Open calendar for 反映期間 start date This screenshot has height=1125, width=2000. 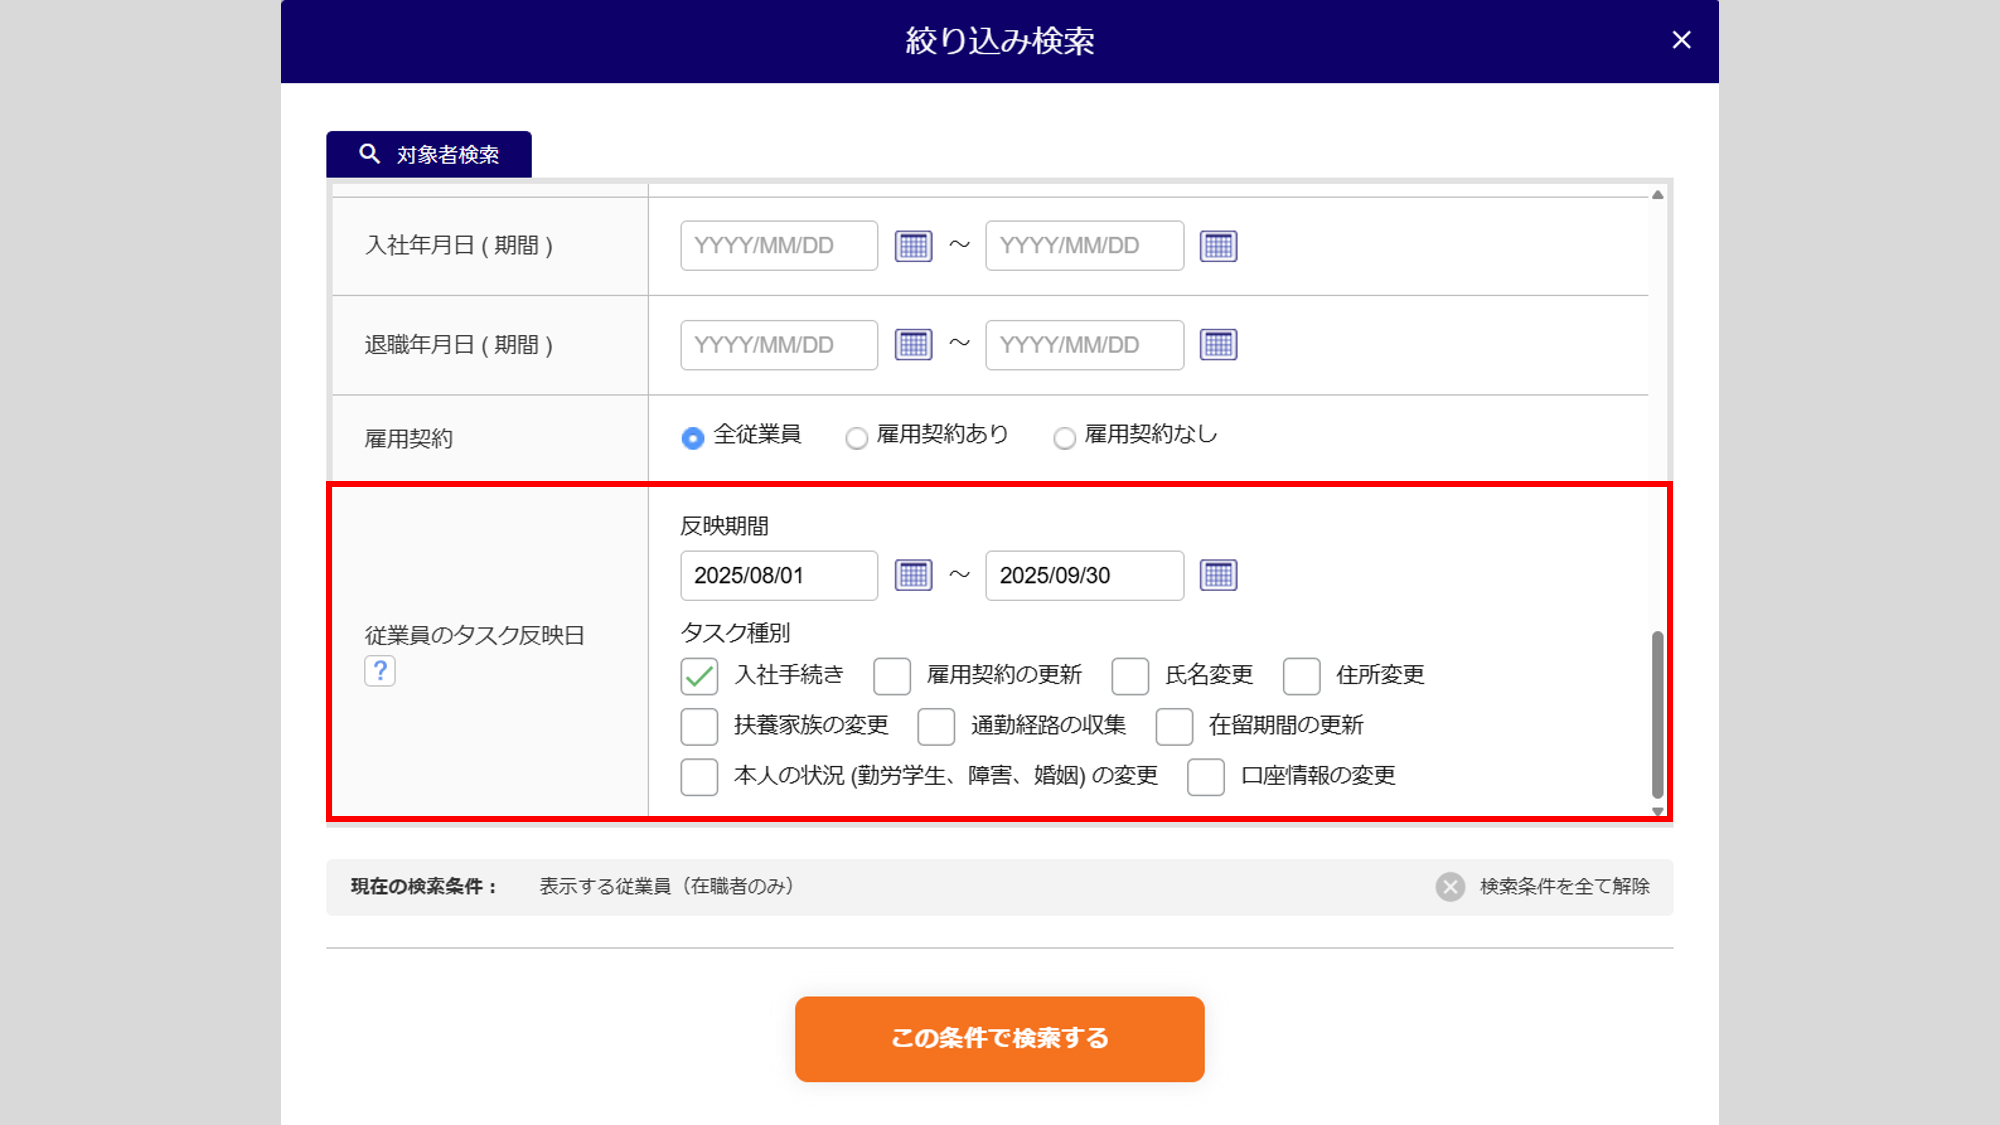913,575
